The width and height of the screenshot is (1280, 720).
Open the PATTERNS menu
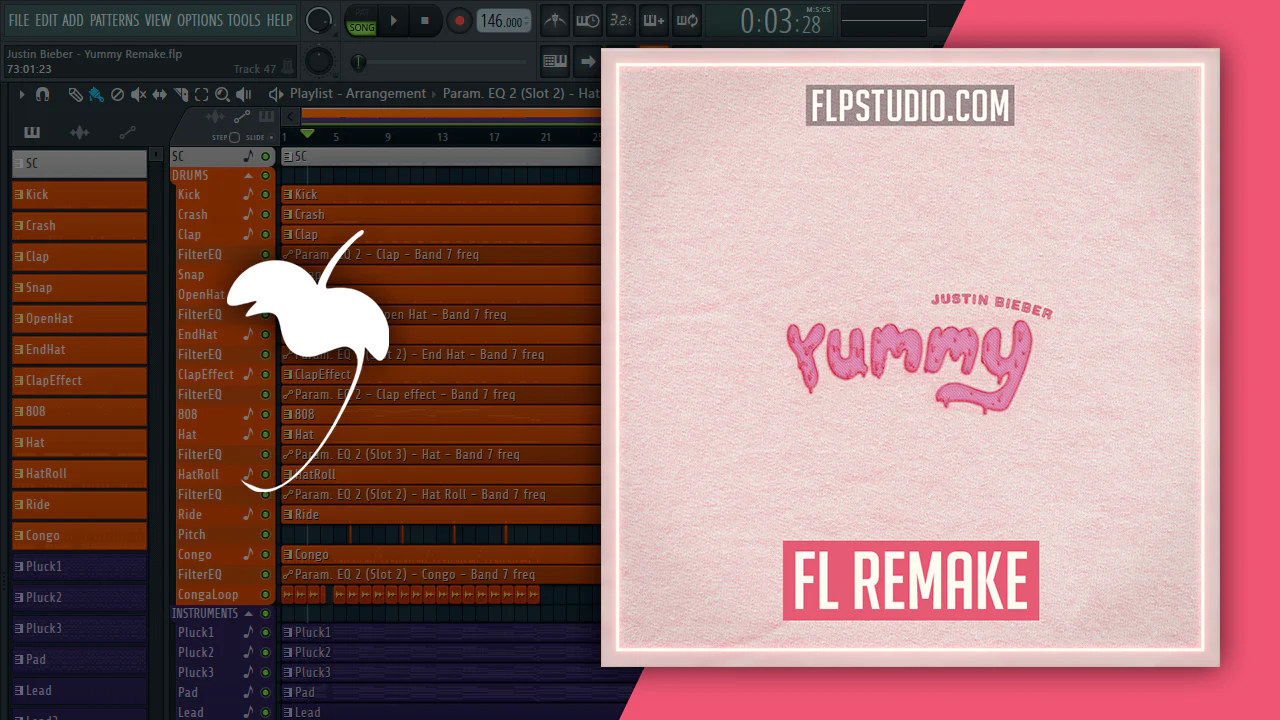114,20
